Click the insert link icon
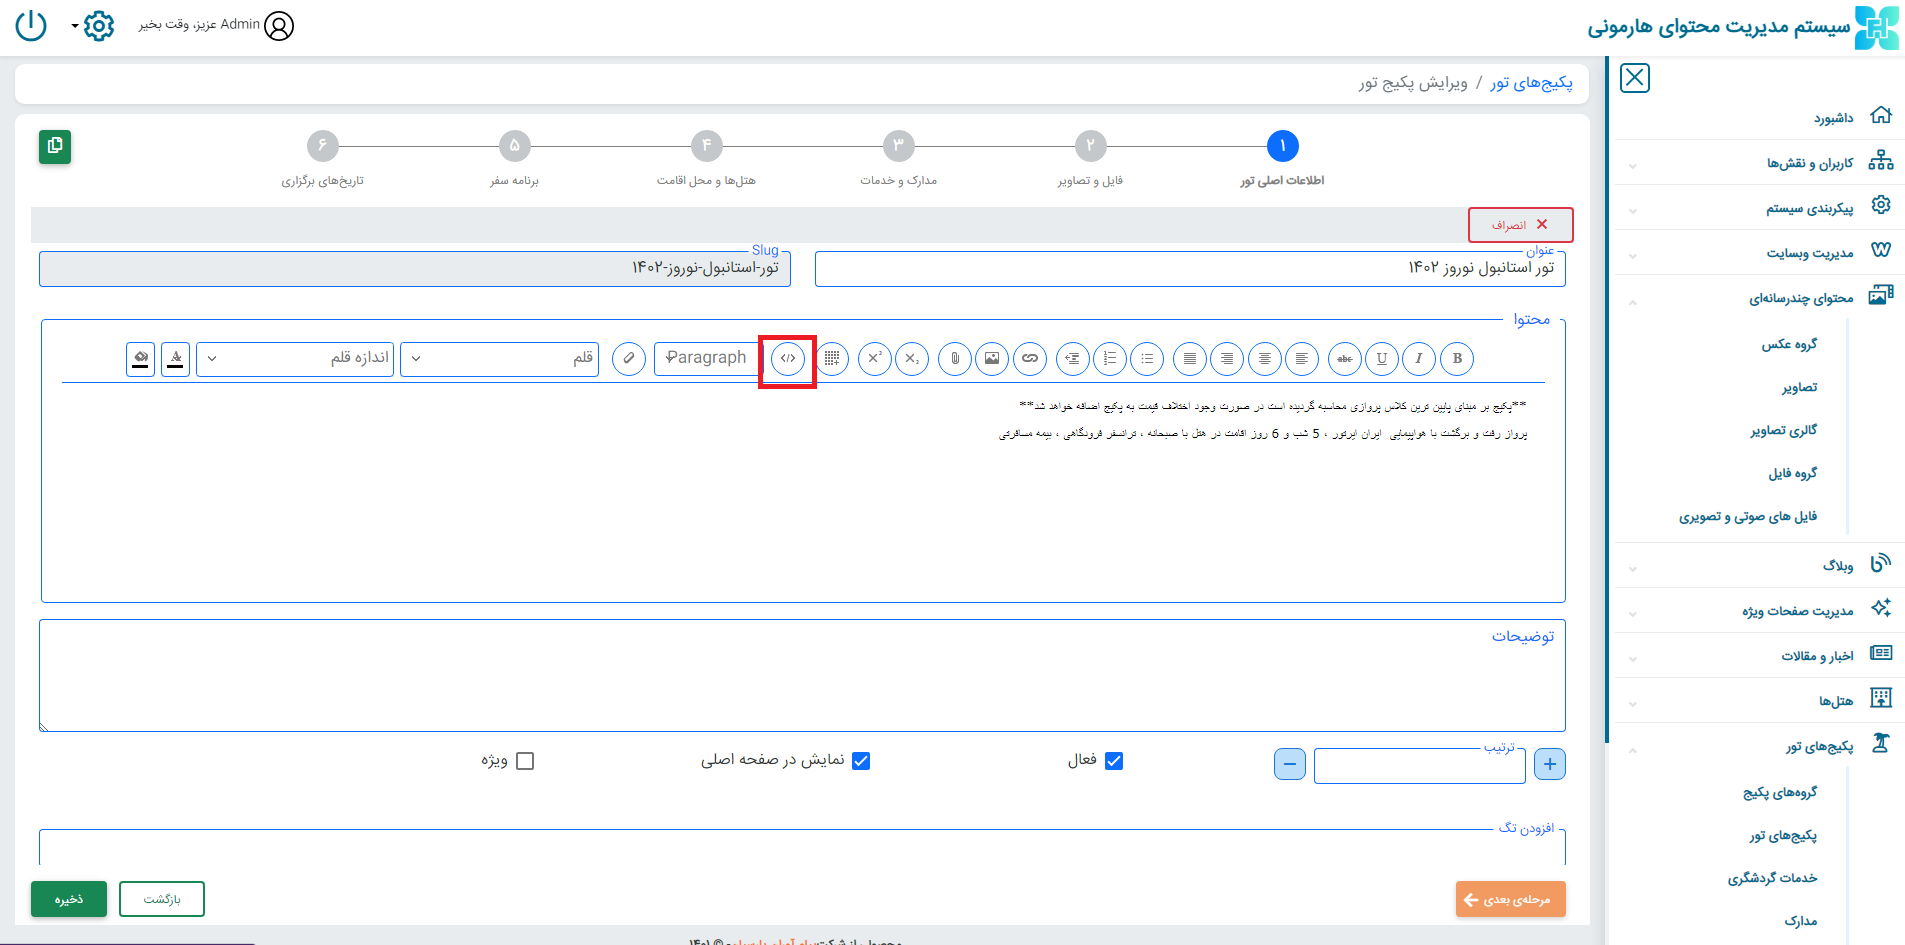 tap(1029, 358)
